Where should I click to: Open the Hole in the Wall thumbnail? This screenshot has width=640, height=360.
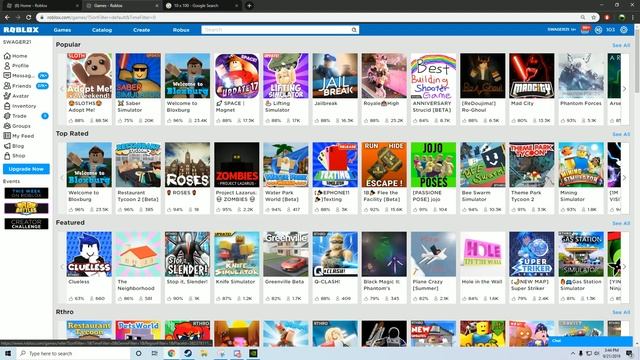482,254
